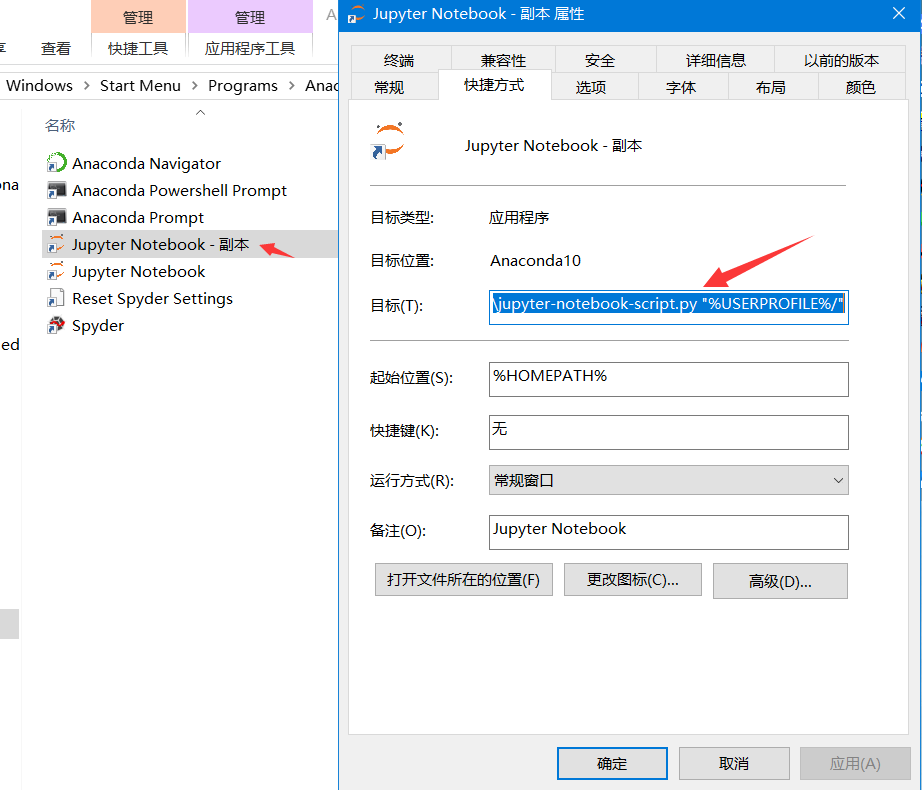Click the 更改图标(C)... button
Image resolution: width=922 pixels, height=790 pixels.
[x=633, y=580]
